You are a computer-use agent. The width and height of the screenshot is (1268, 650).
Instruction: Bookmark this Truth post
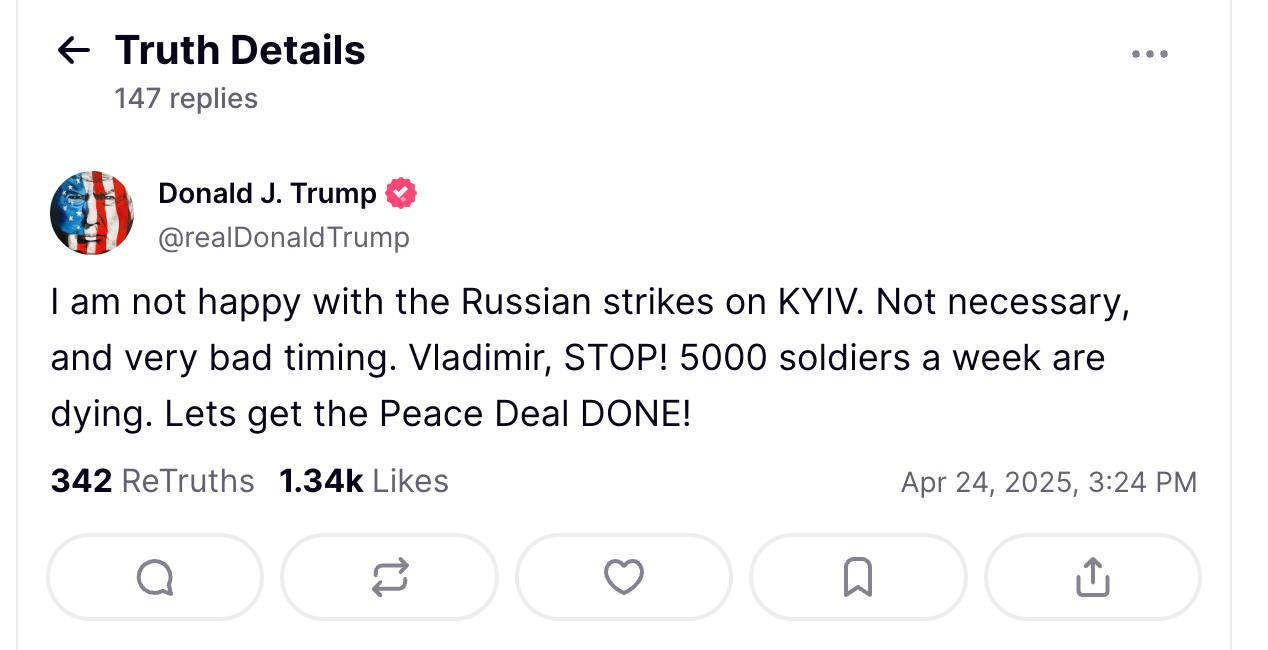click(858, 577)
